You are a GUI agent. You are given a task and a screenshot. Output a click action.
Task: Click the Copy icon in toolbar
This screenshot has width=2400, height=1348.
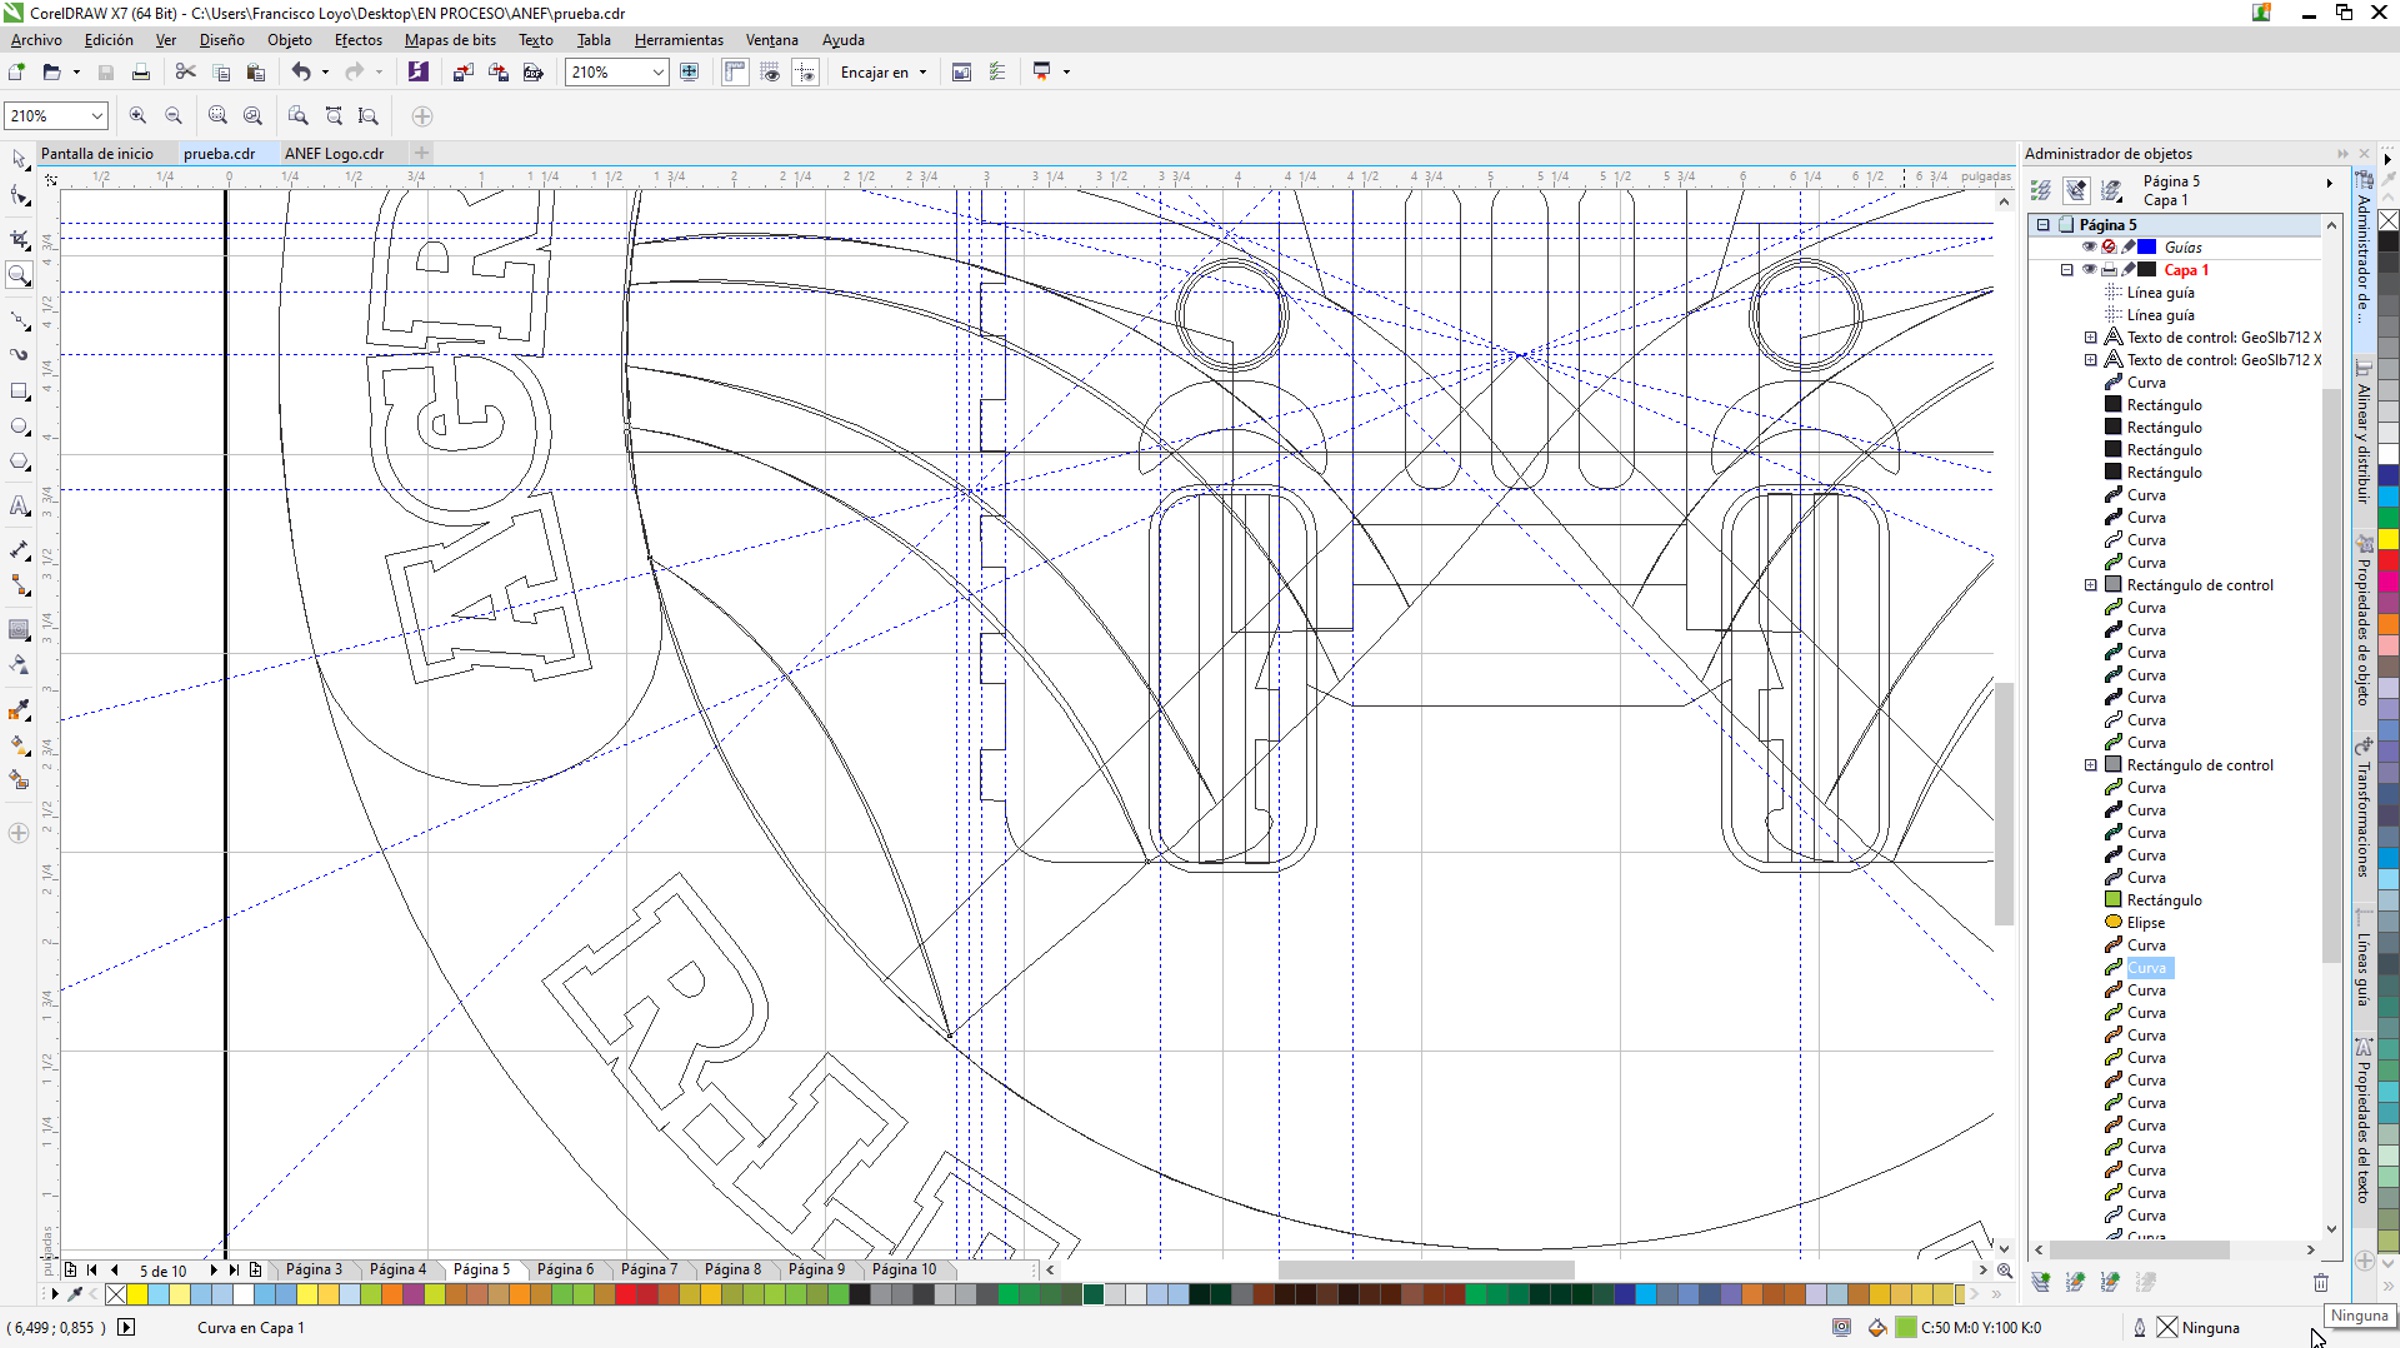221,72
